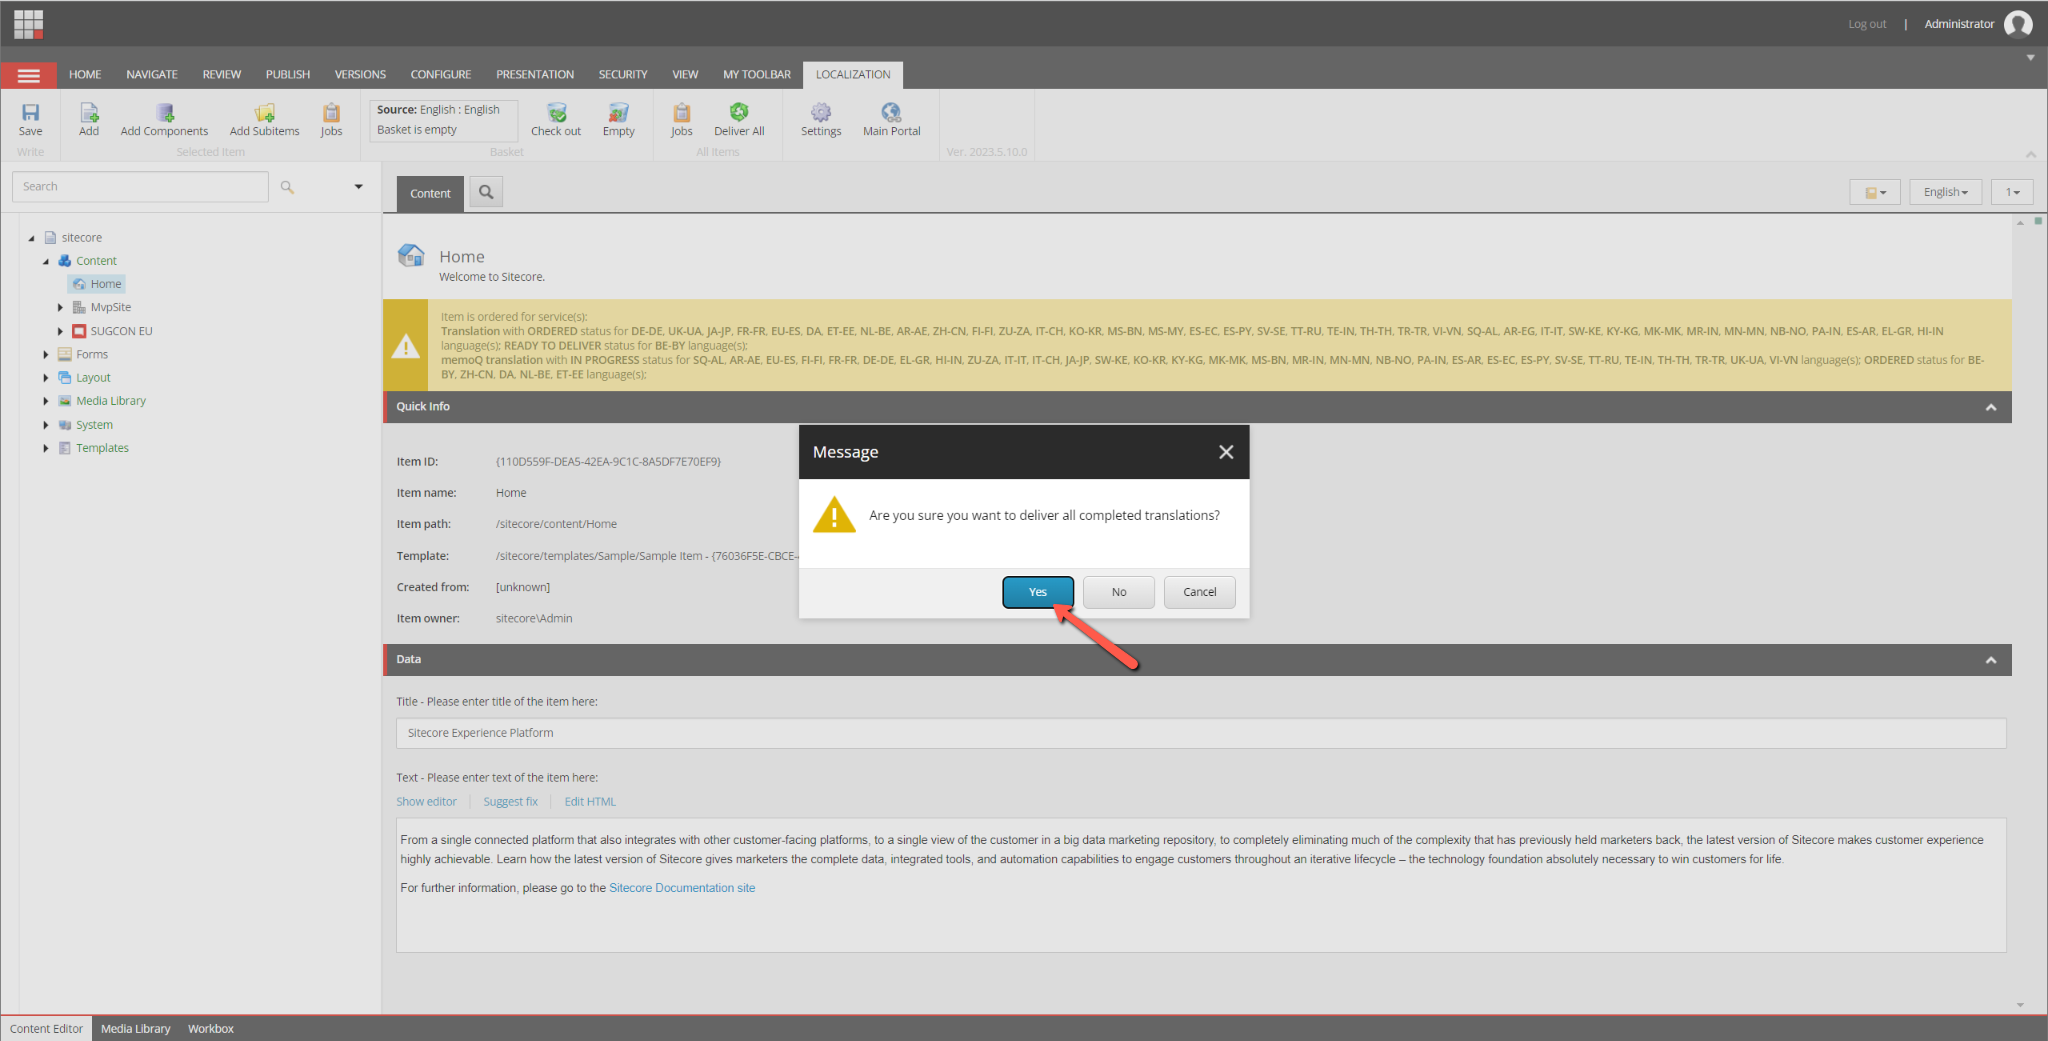Click the tree Search input field
The image size is (2048, 1041).
pos(140,187)
